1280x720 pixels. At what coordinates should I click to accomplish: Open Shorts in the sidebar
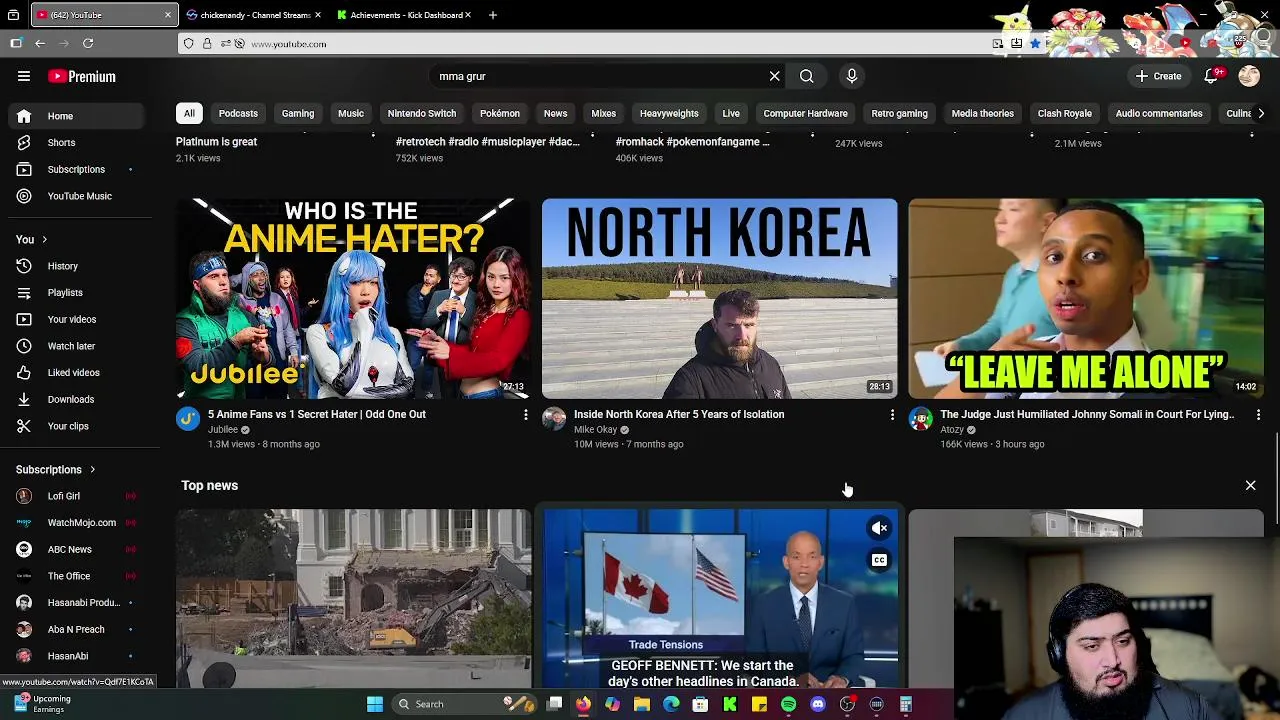pos(75,143)
